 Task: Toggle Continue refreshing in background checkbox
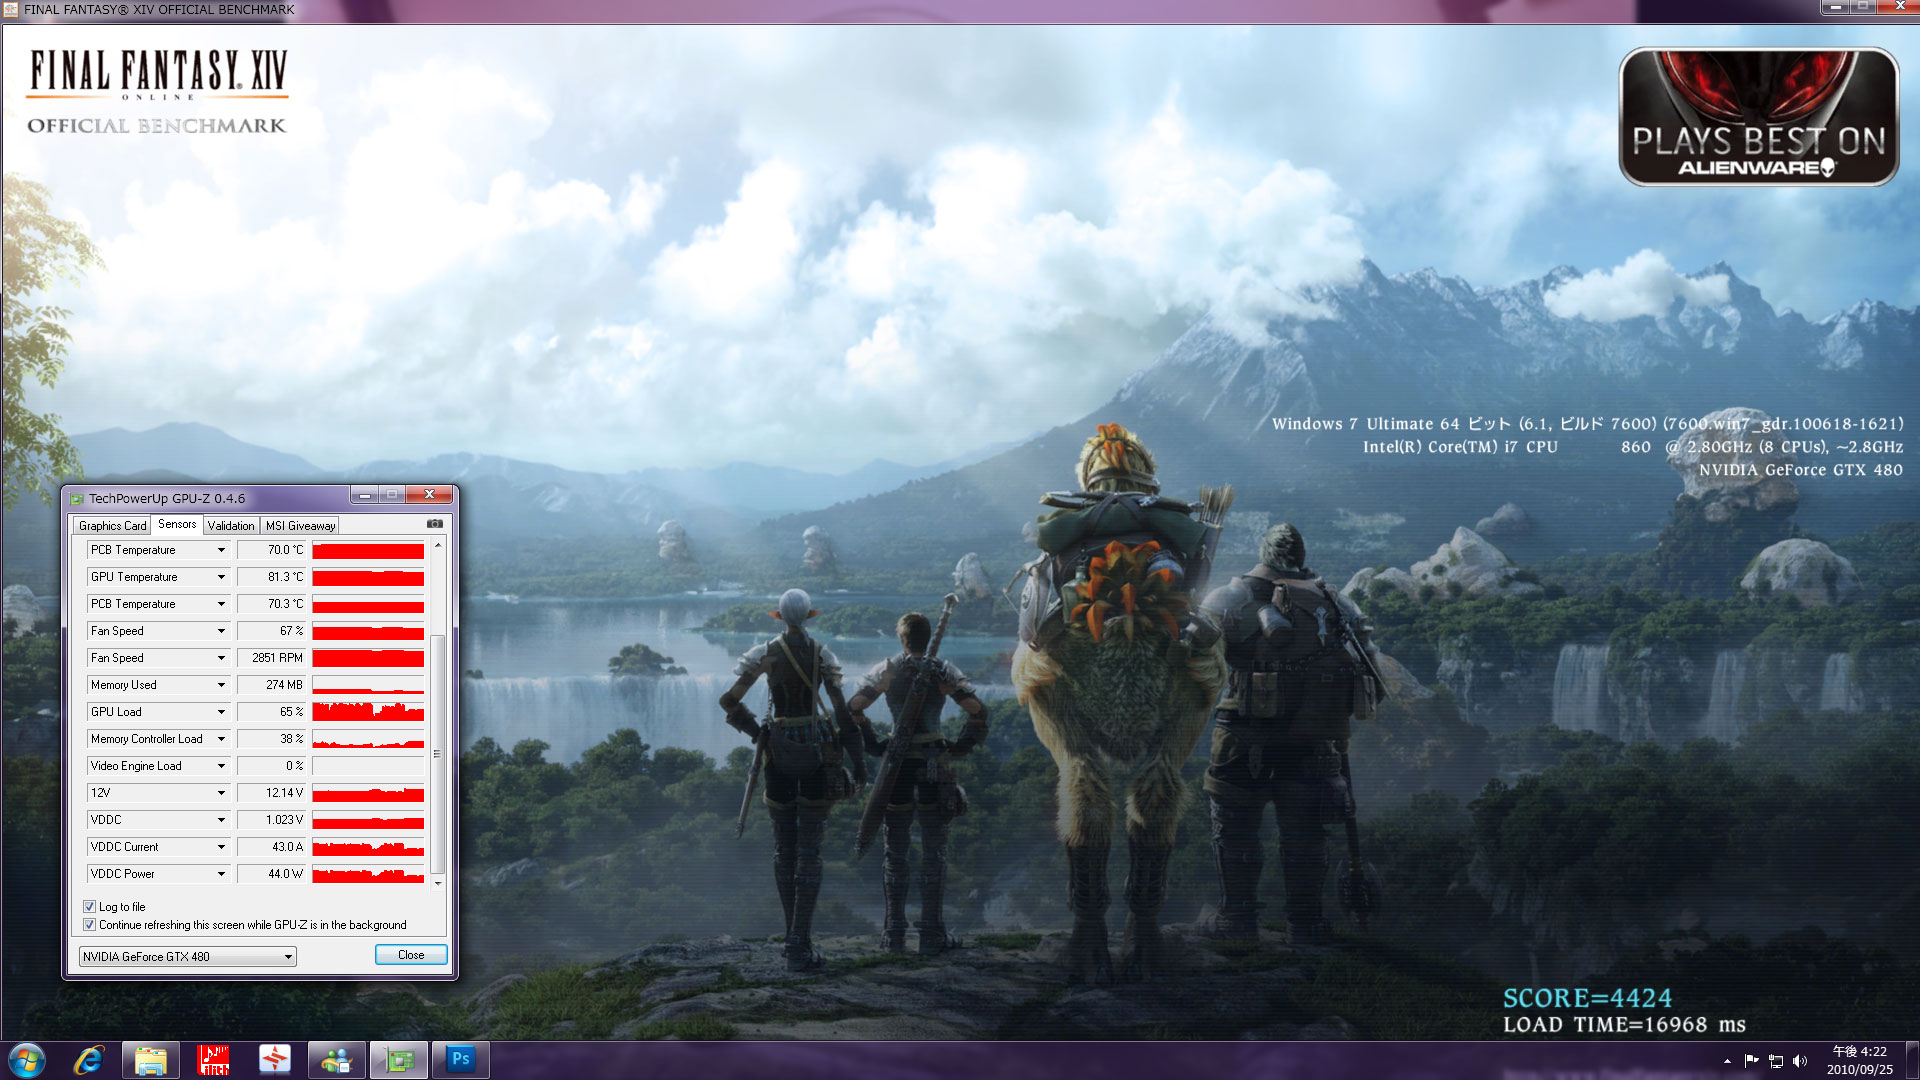[89, 924]
